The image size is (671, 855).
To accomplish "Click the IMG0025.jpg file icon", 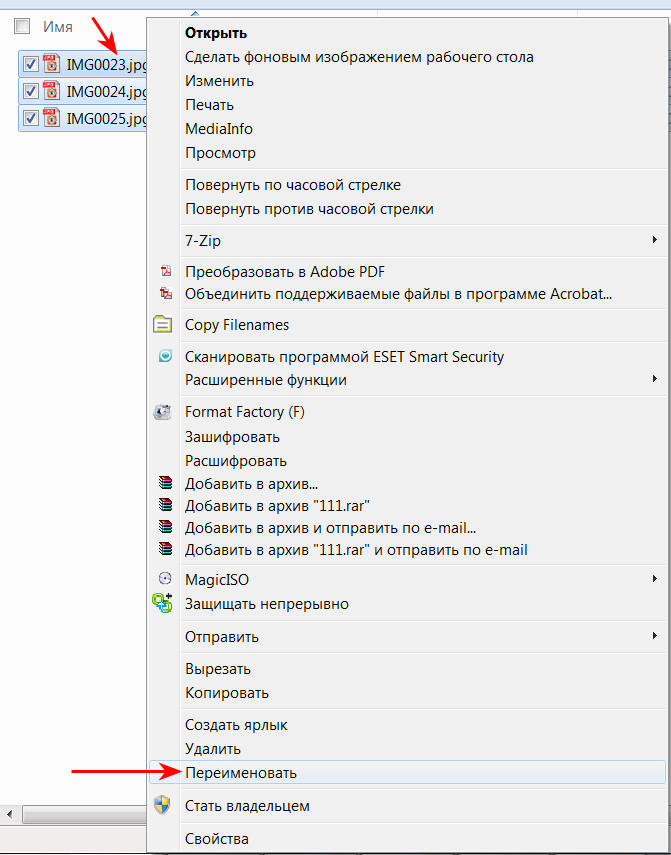I will pyautogui.click(x=51, y=118).
